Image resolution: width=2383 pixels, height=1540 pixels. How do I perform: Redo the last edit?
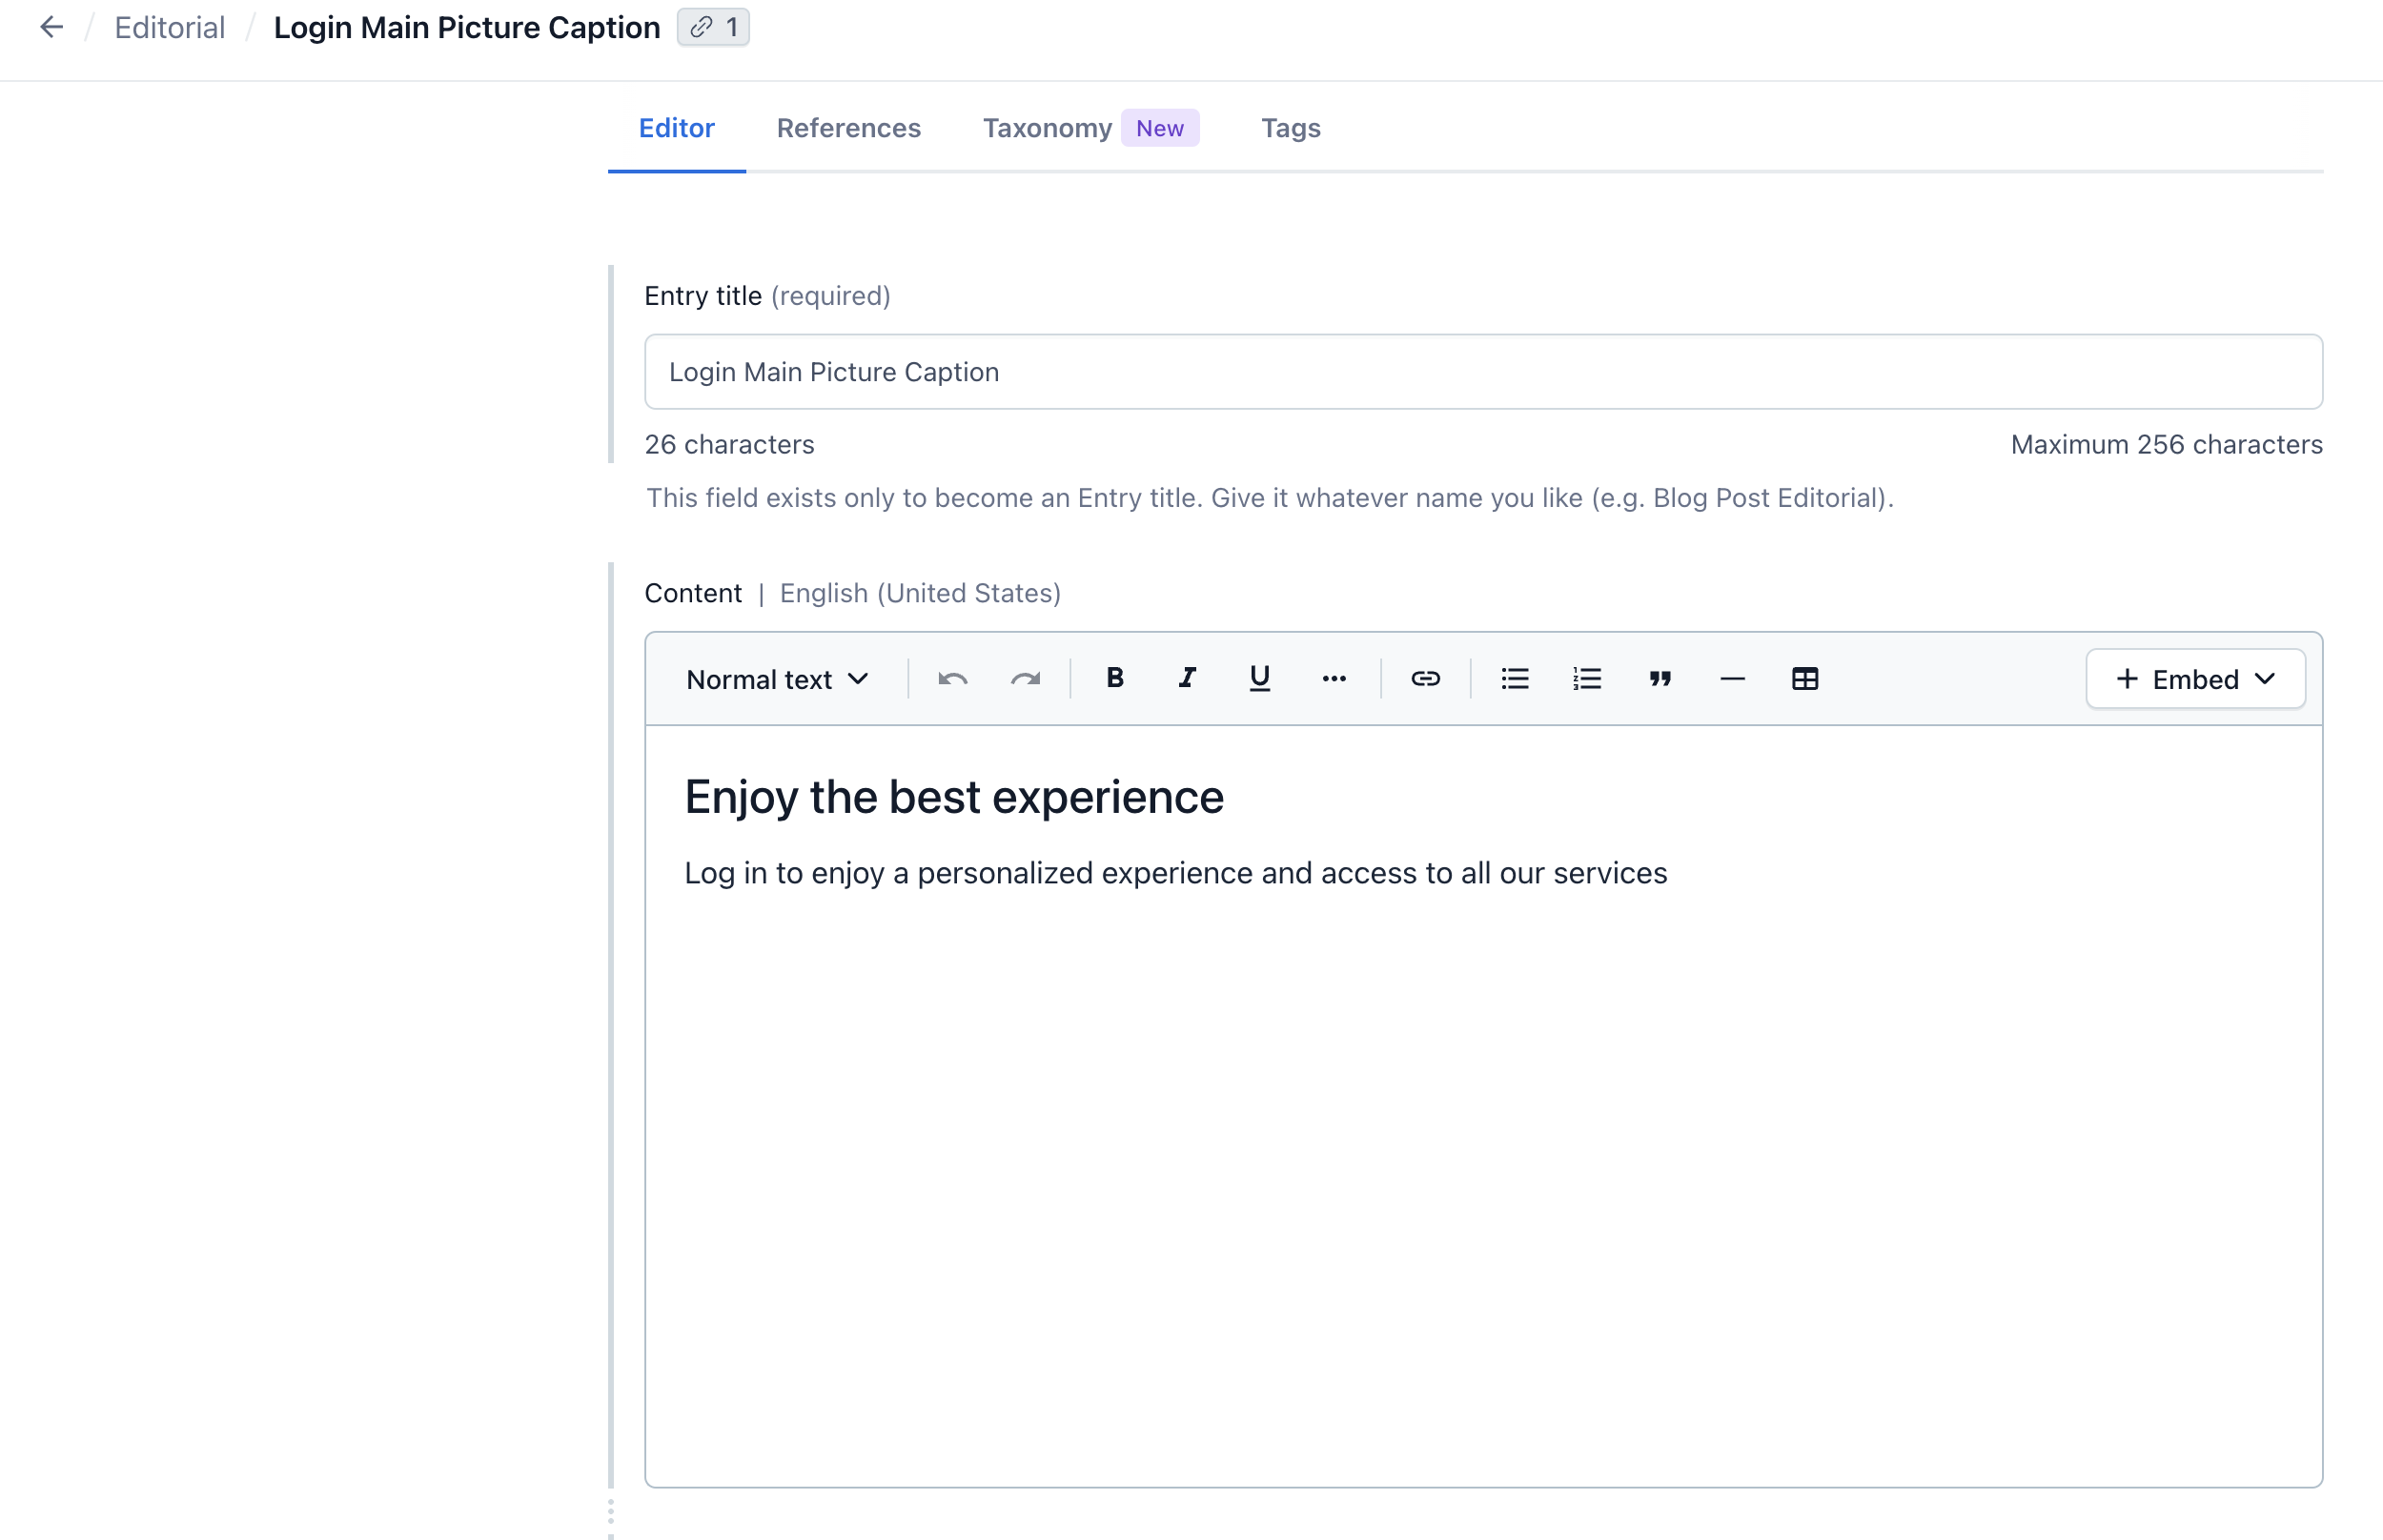(x=1025, y=680)
